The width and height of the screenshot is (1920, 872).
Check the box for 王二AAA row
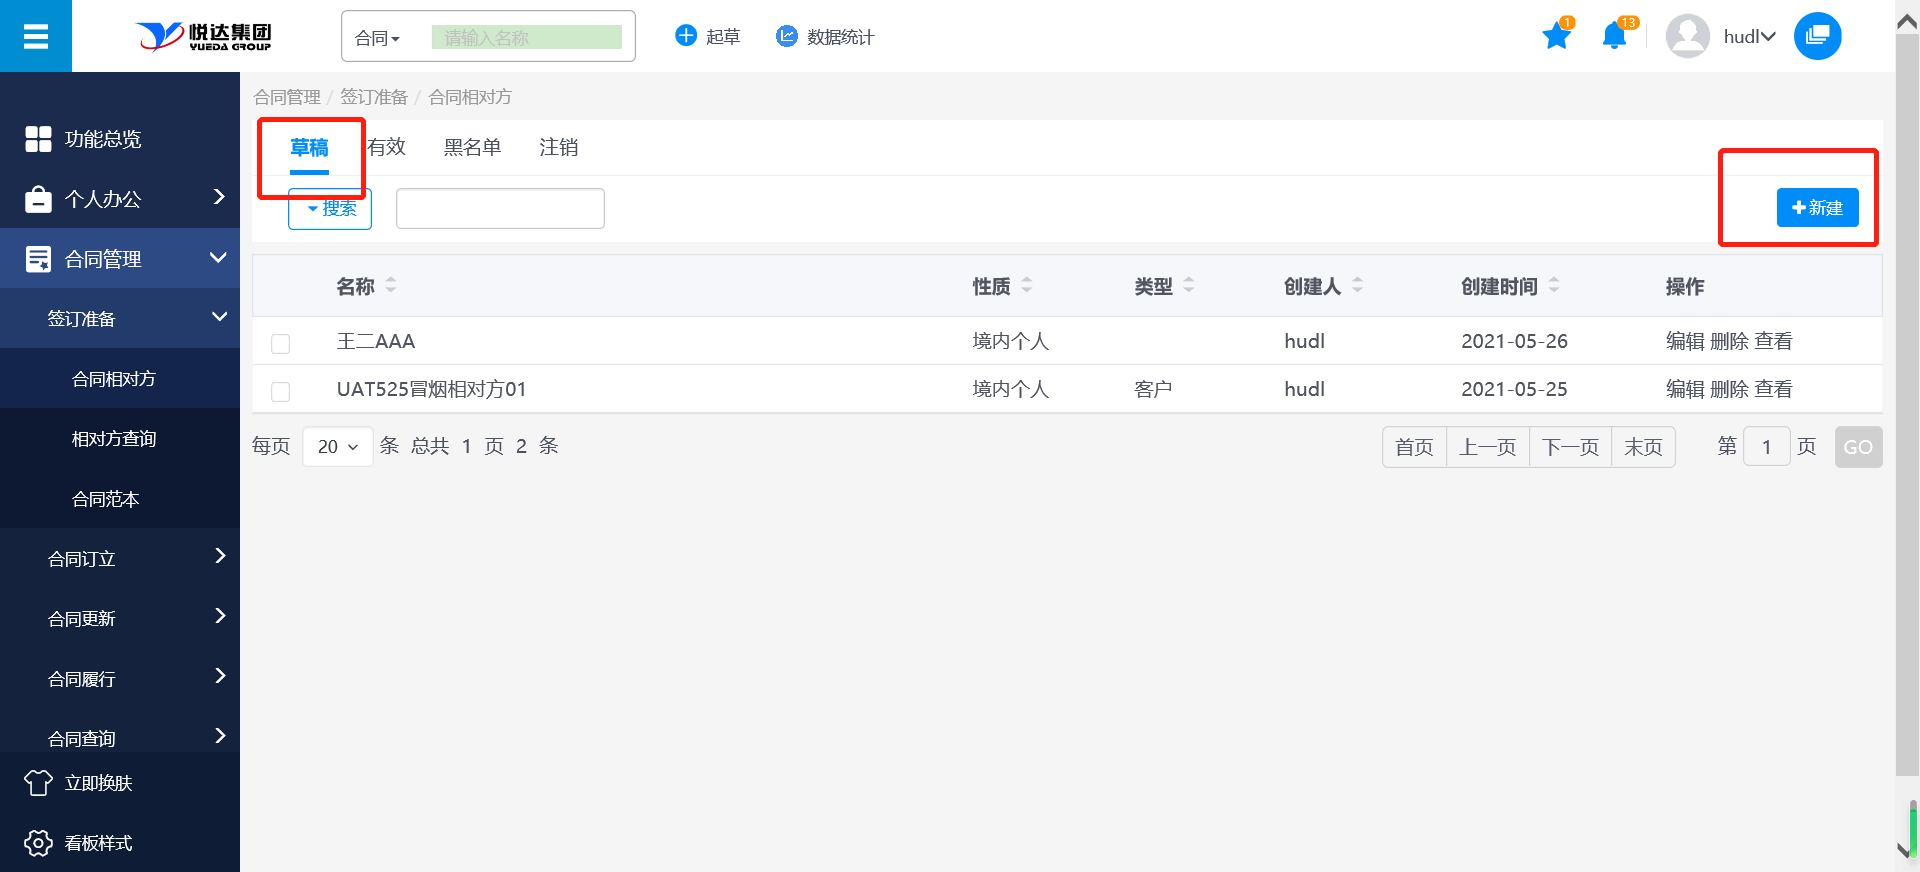point(281,343)
